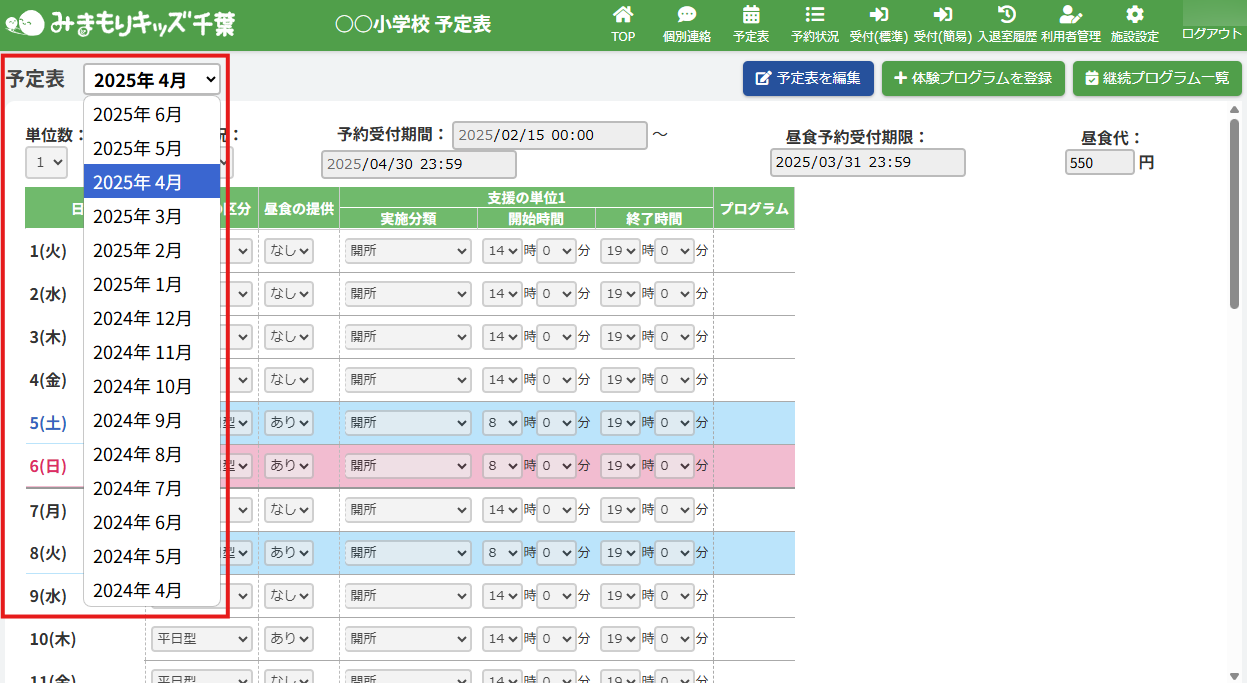Expand 実施分類 dropdown for 5(土)

tap(407, 422)
